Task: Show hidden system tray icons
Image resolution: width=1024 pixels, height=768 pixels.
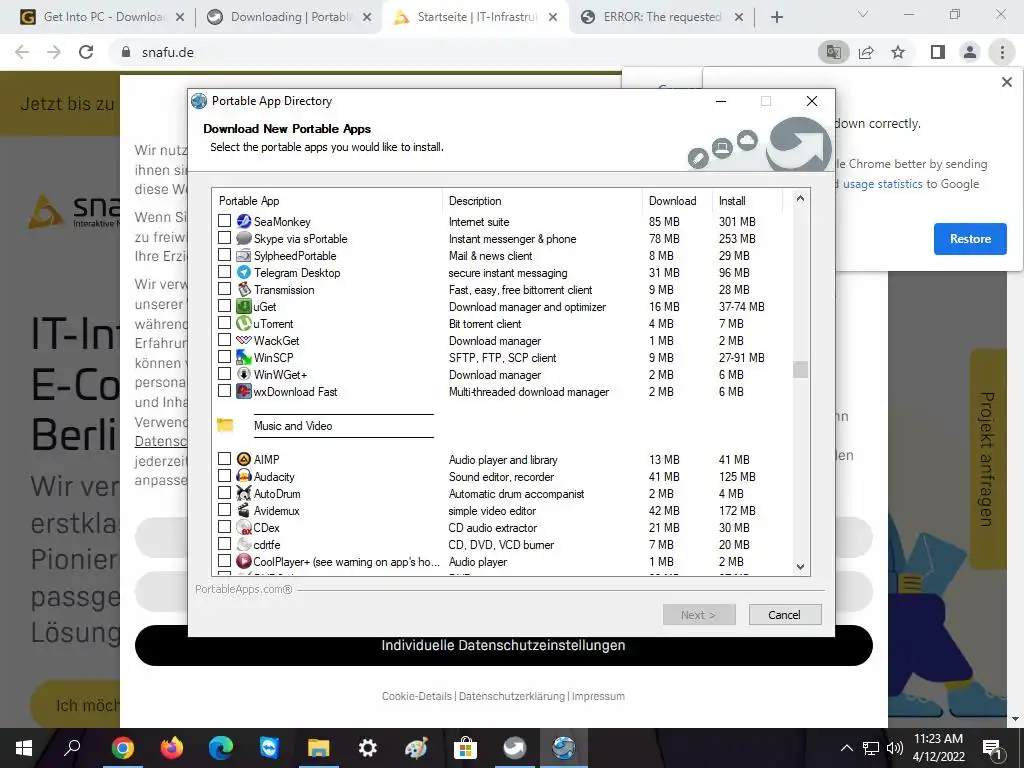Action: point(846,748)
